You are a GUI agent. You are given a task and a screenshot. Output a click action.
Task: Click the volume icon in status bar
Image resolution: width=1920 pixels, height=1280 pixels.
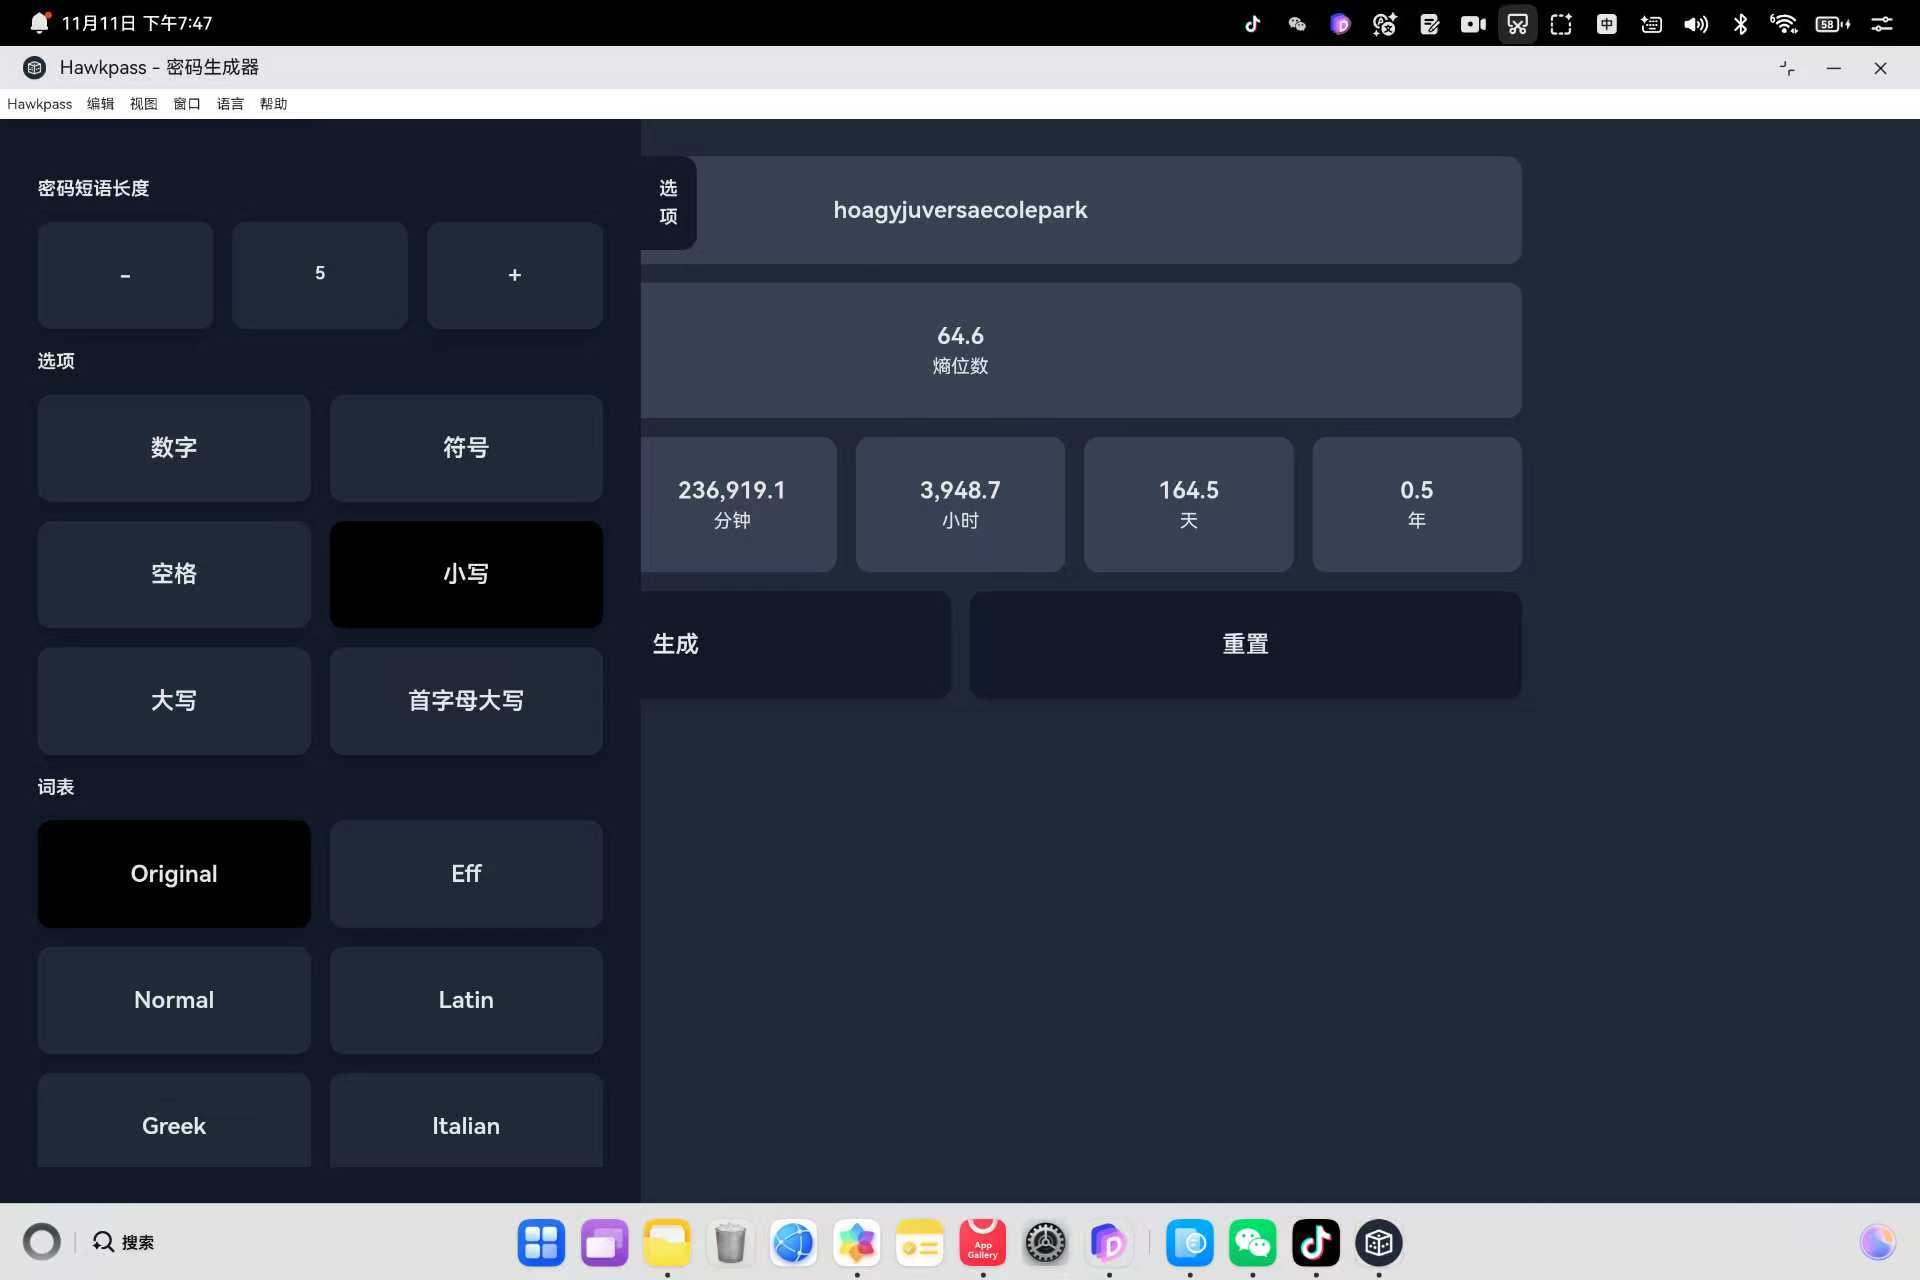point(1695,24)
